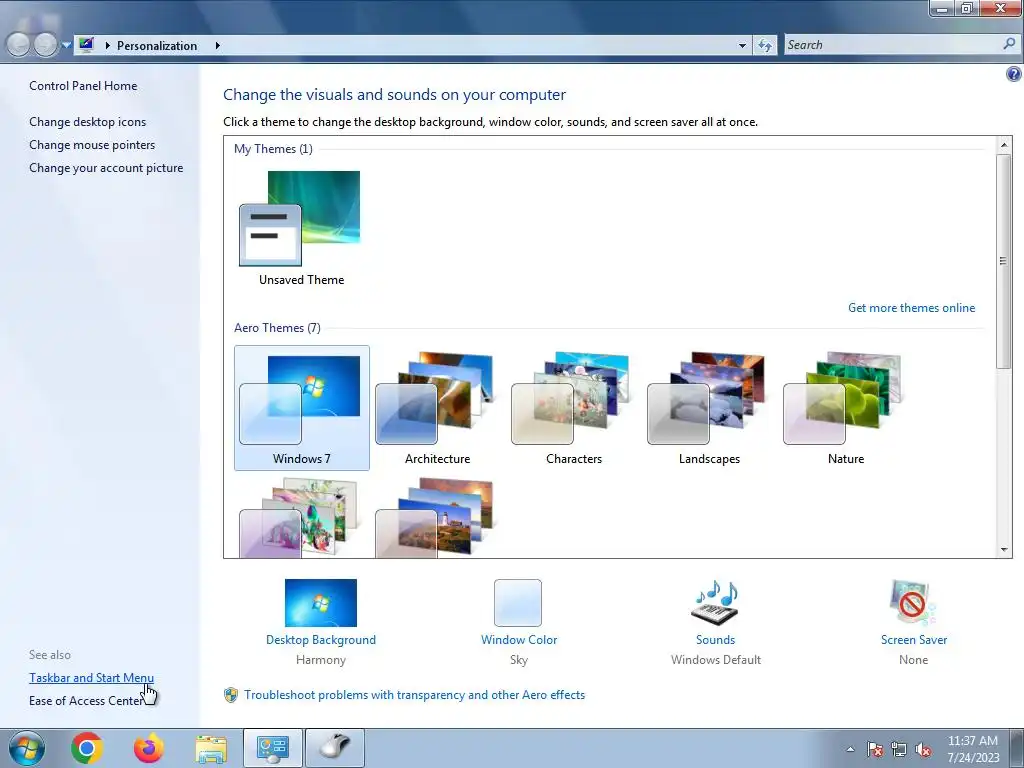The image size is (1024, 768).
Task: Click the Personalization breadcrumb
Action: click(157, 46)
